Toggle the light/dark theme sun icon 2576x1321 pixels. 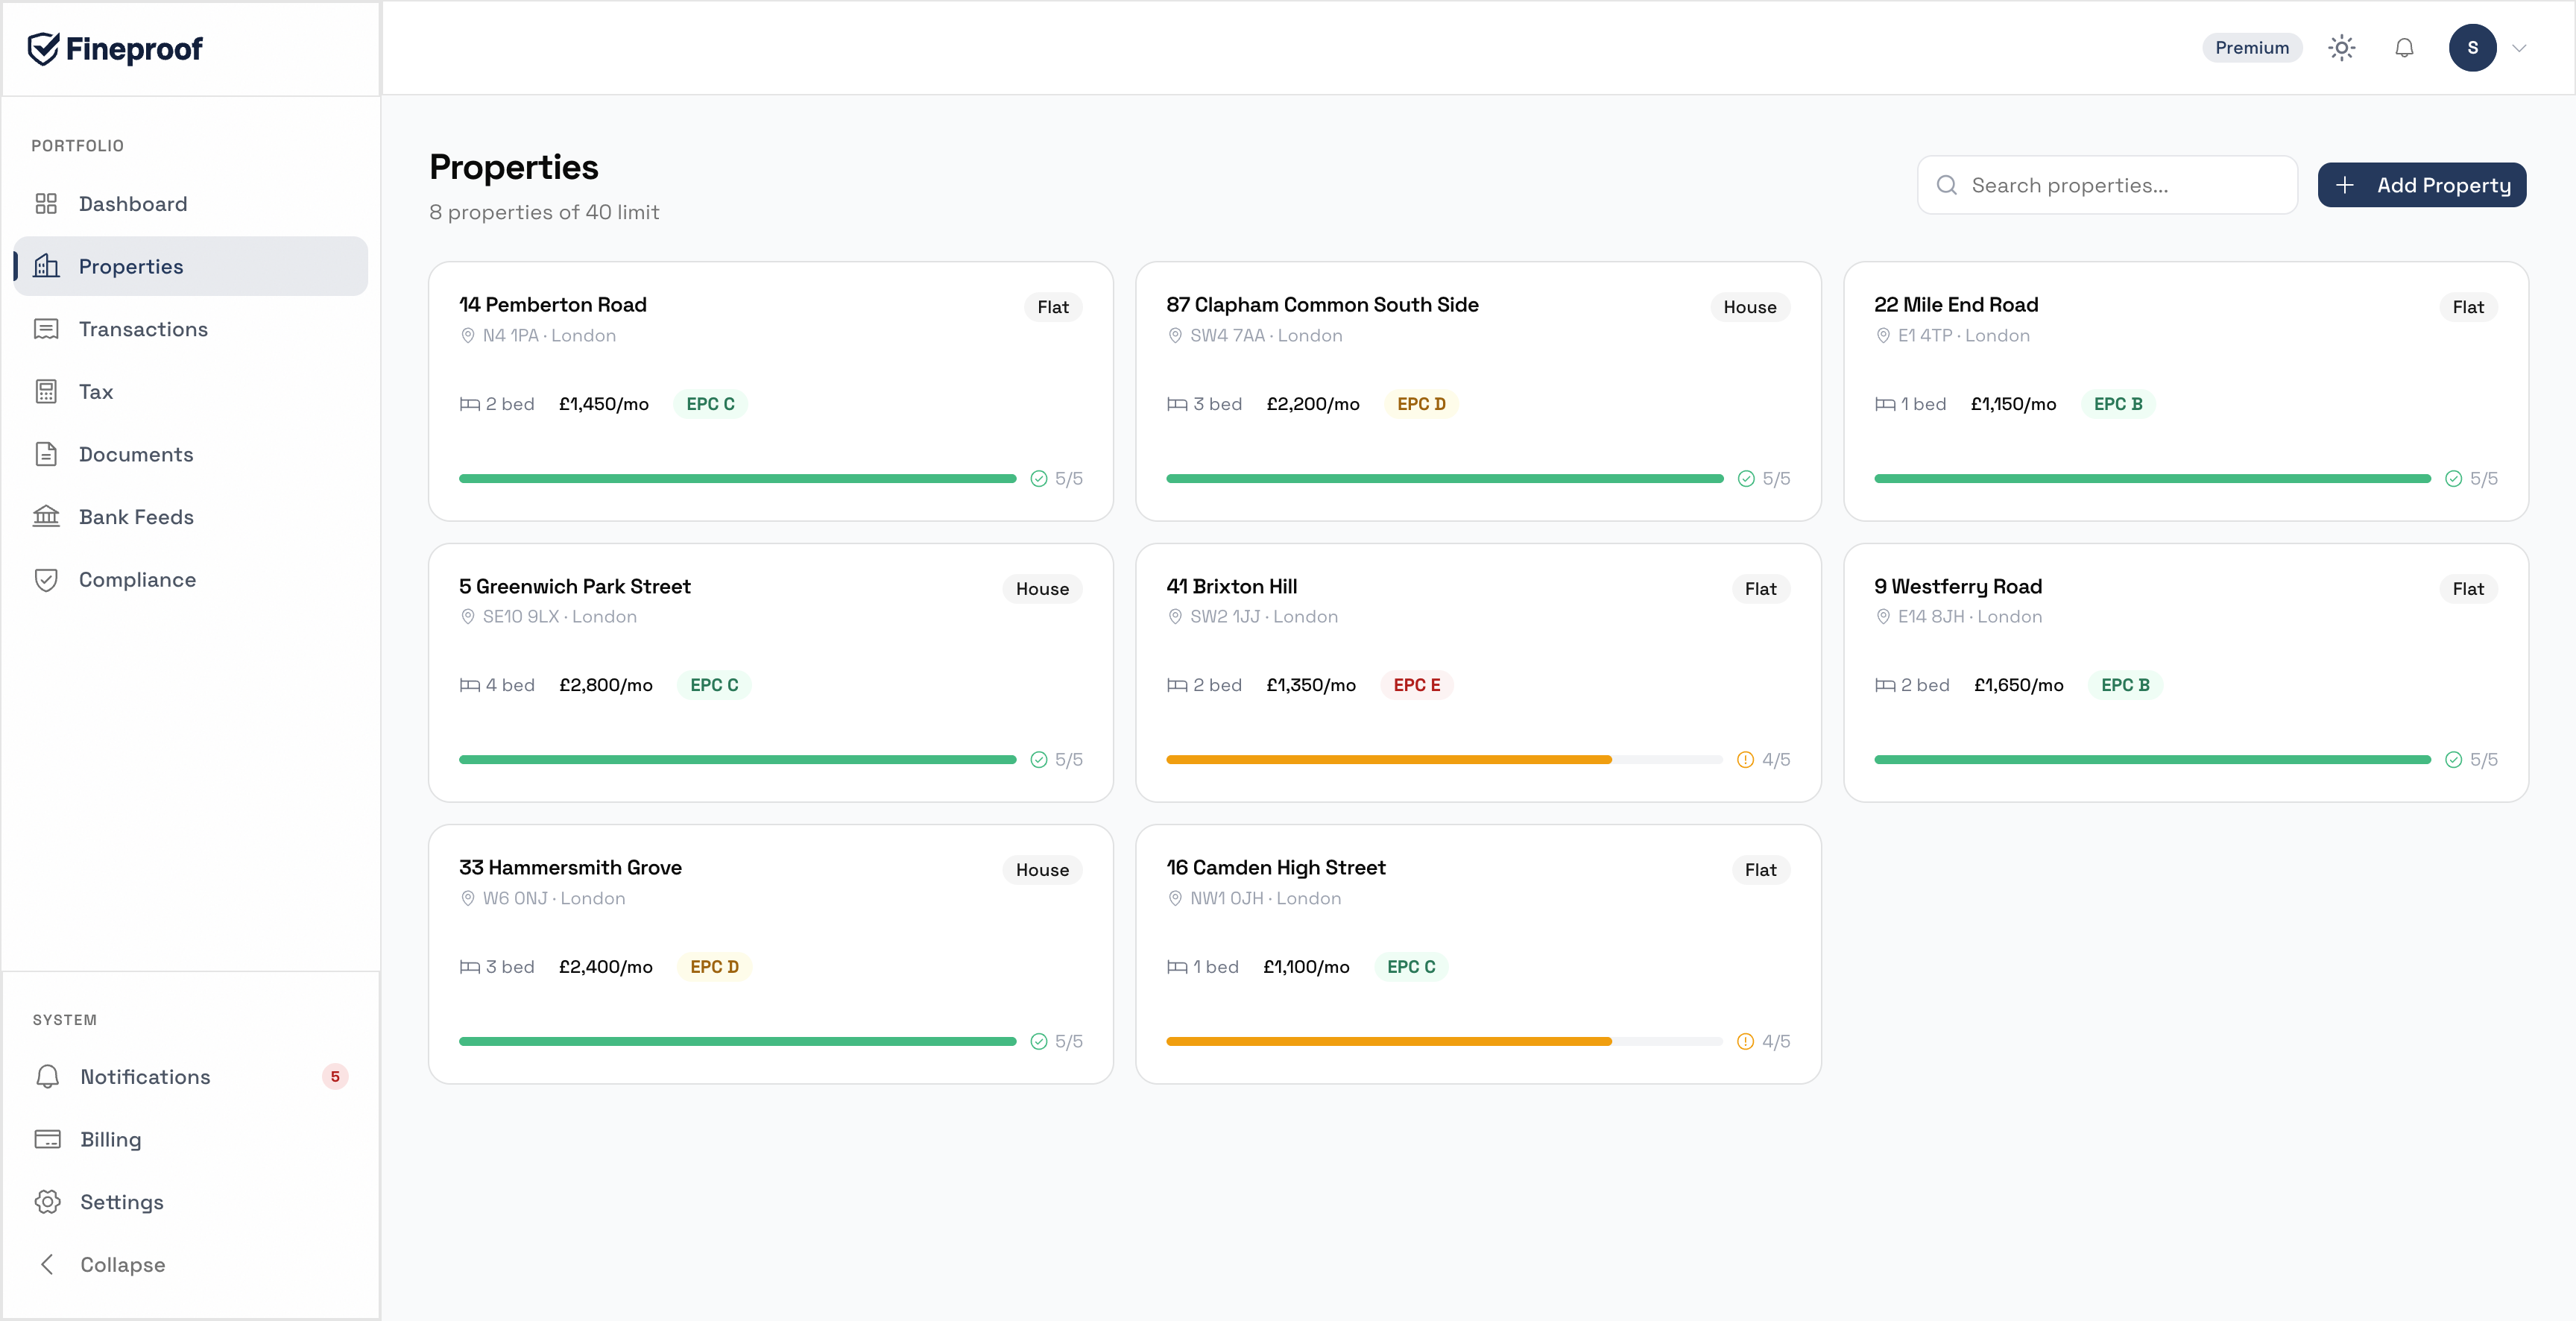pos(2341,48)
